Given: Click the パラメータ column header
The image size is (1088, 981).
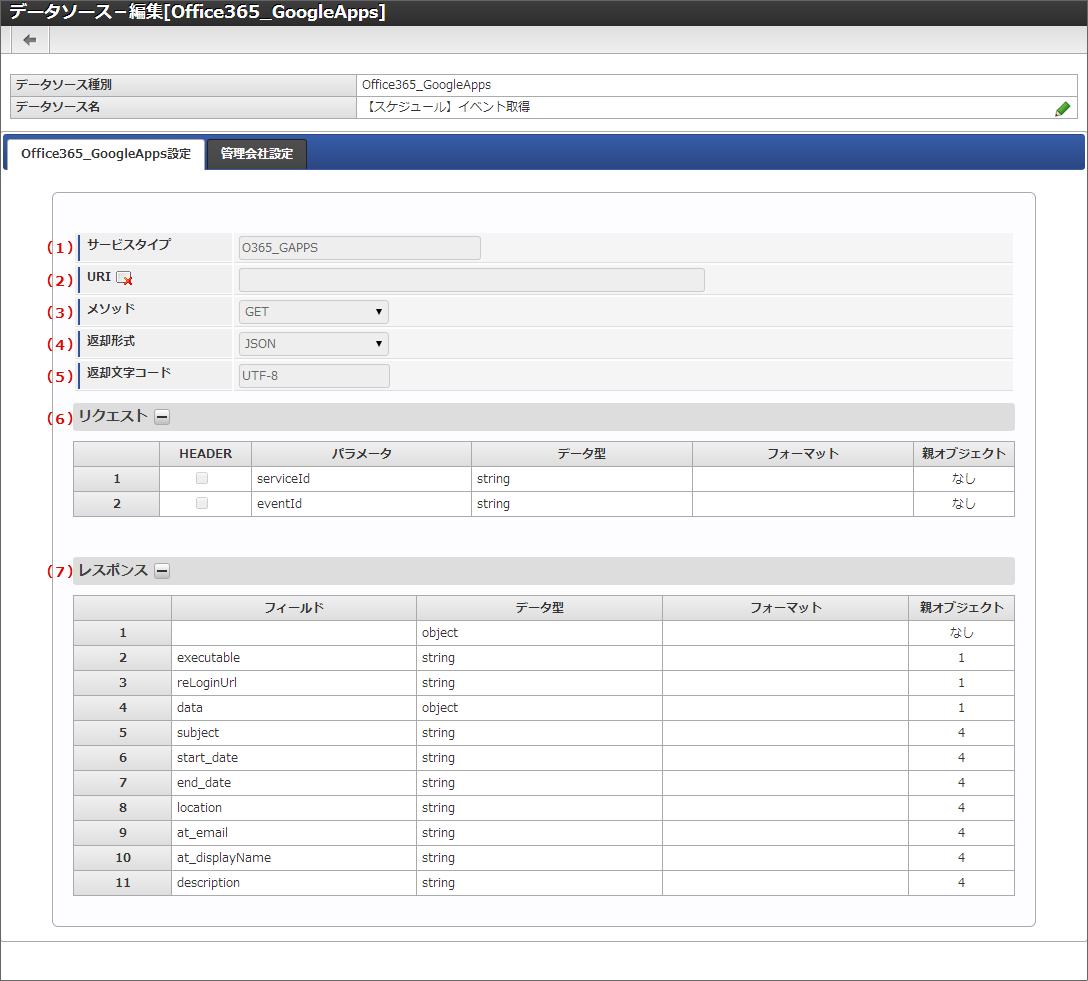Looking at the screenshot, I should [361, 454].
